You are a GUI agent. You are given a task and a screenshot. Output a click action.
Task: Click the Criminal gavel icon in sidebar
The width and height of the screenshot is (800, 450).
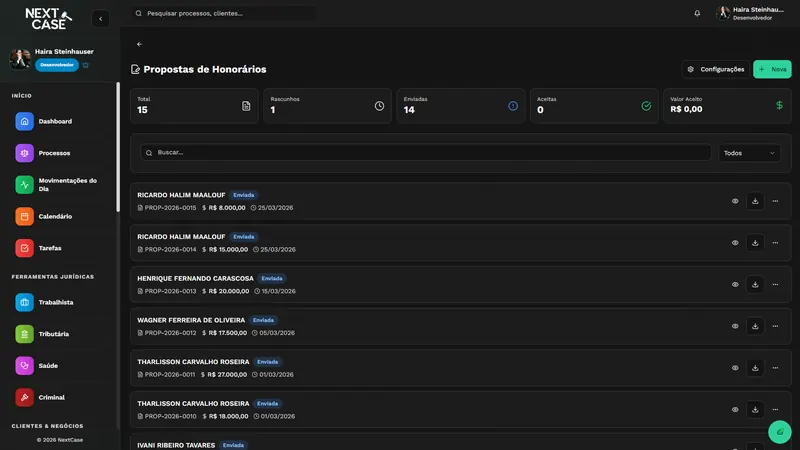[x=24, y=397]
